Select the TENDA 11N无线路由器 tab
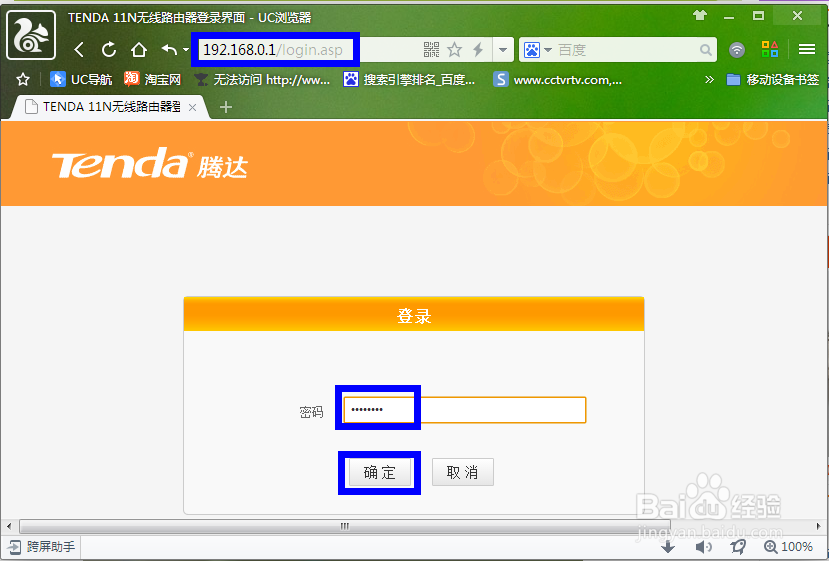The width and height of the screenshot is (829, 561). 108,107
